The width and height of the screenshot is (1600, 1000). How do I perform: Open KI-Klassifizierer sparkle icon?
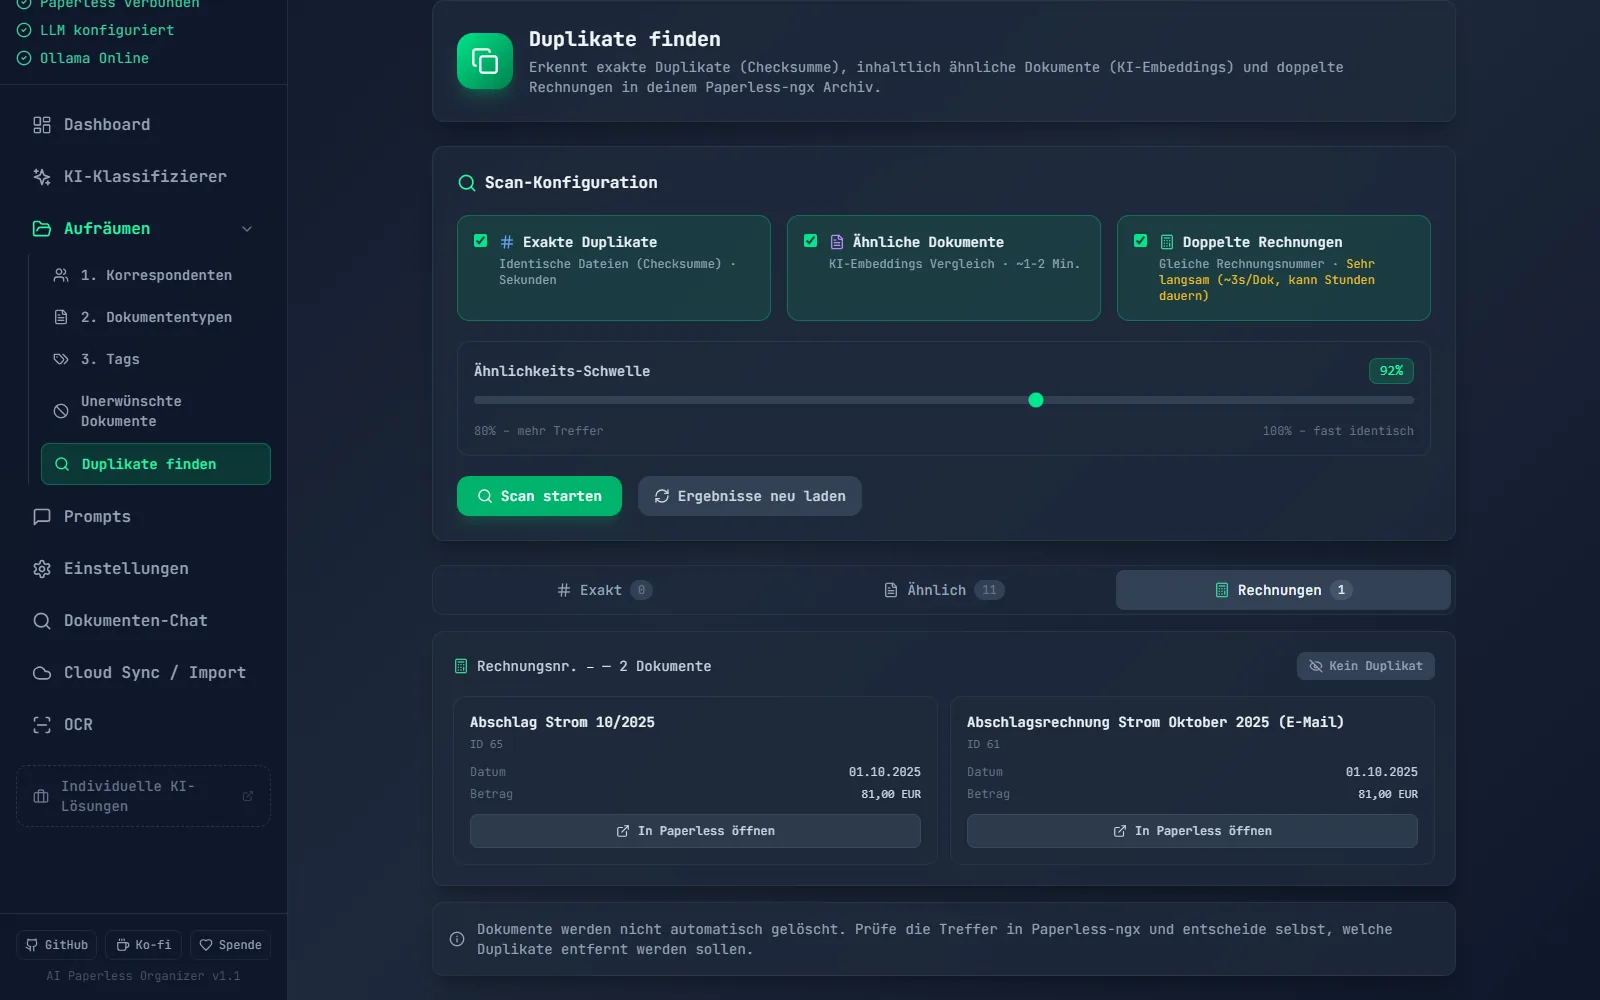tap(42, 177)
